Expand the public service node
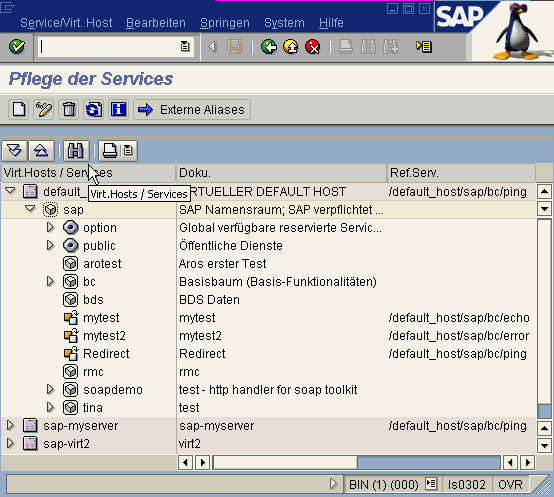554x497 pixels. pos(51,245)
